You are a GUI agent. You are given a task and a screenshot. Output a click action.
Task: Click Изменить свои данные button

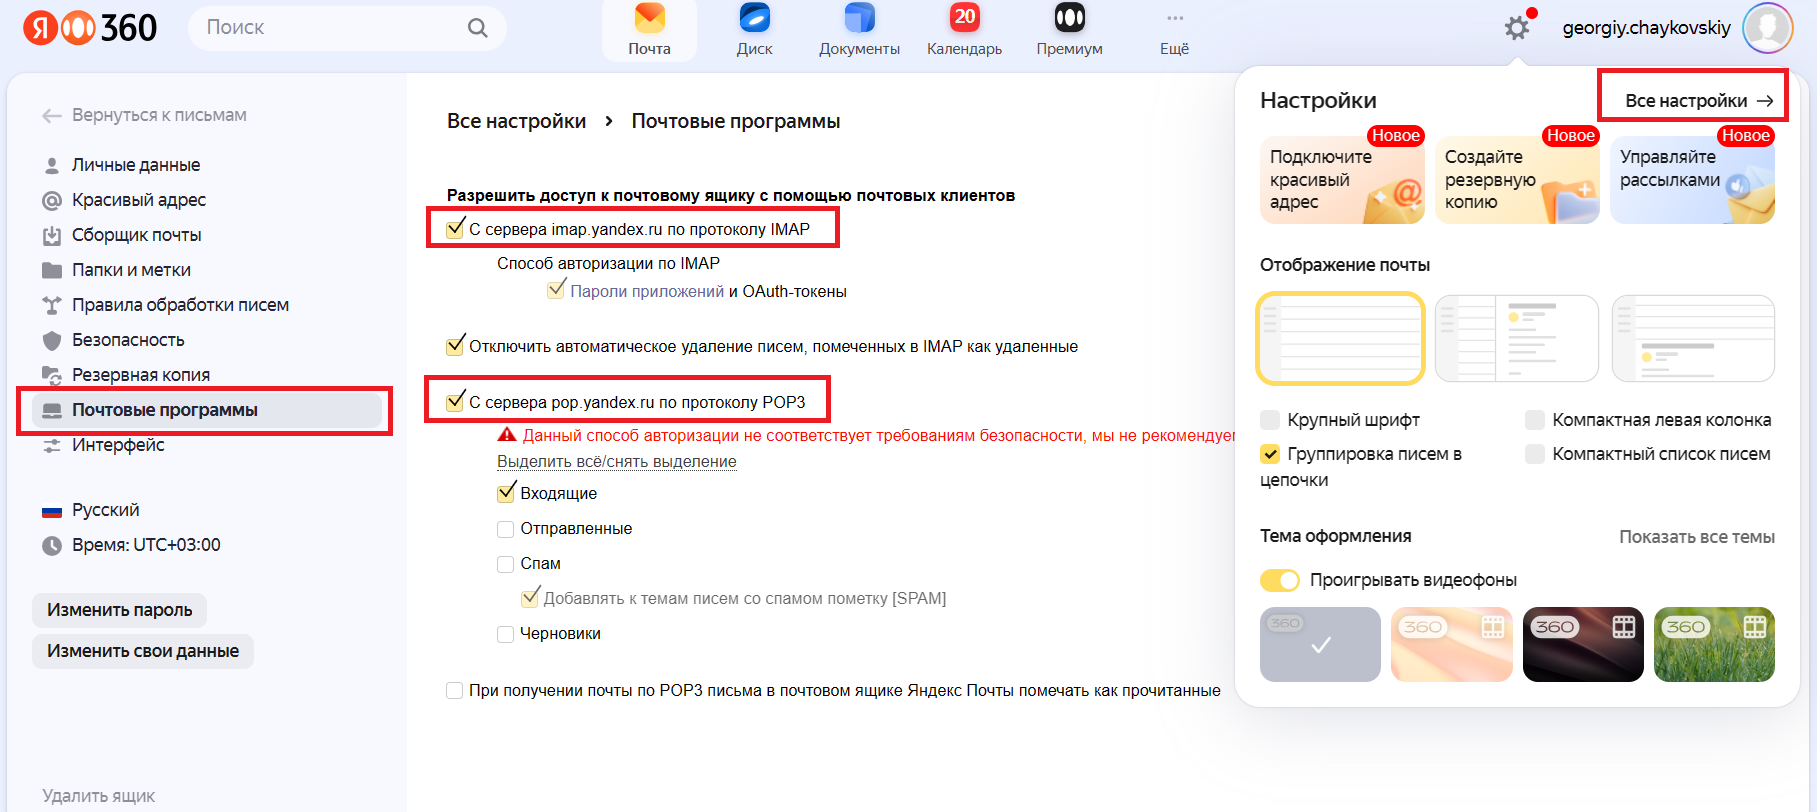143,651
